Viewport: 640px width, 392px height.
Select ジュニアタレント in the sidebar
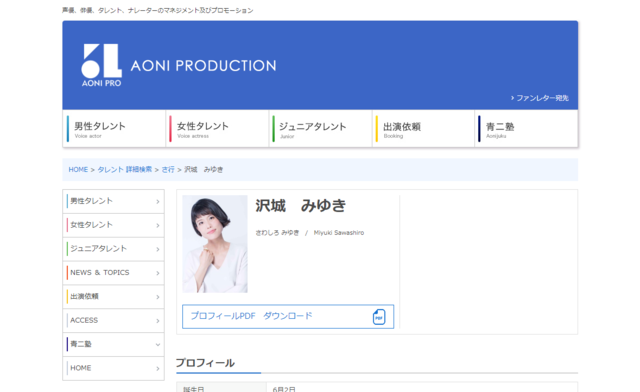pyautogui.click(x=113, y=249)
